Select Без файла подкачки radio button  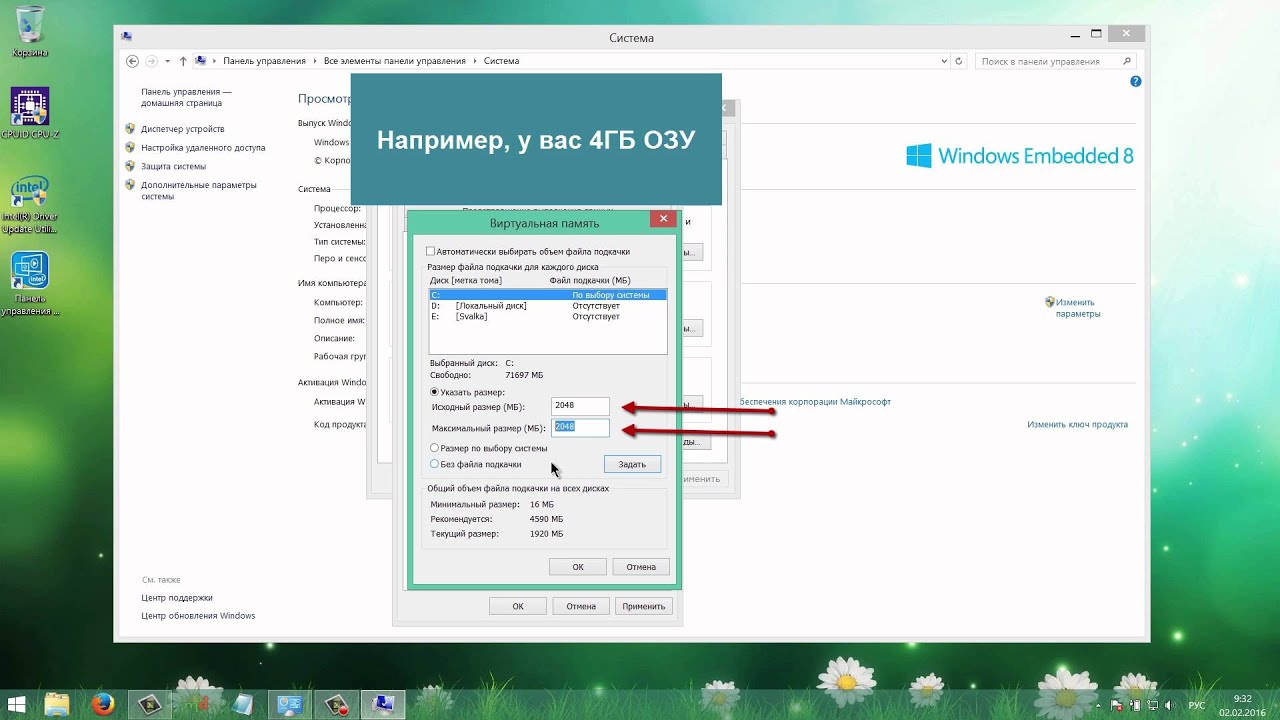point(434,464)
